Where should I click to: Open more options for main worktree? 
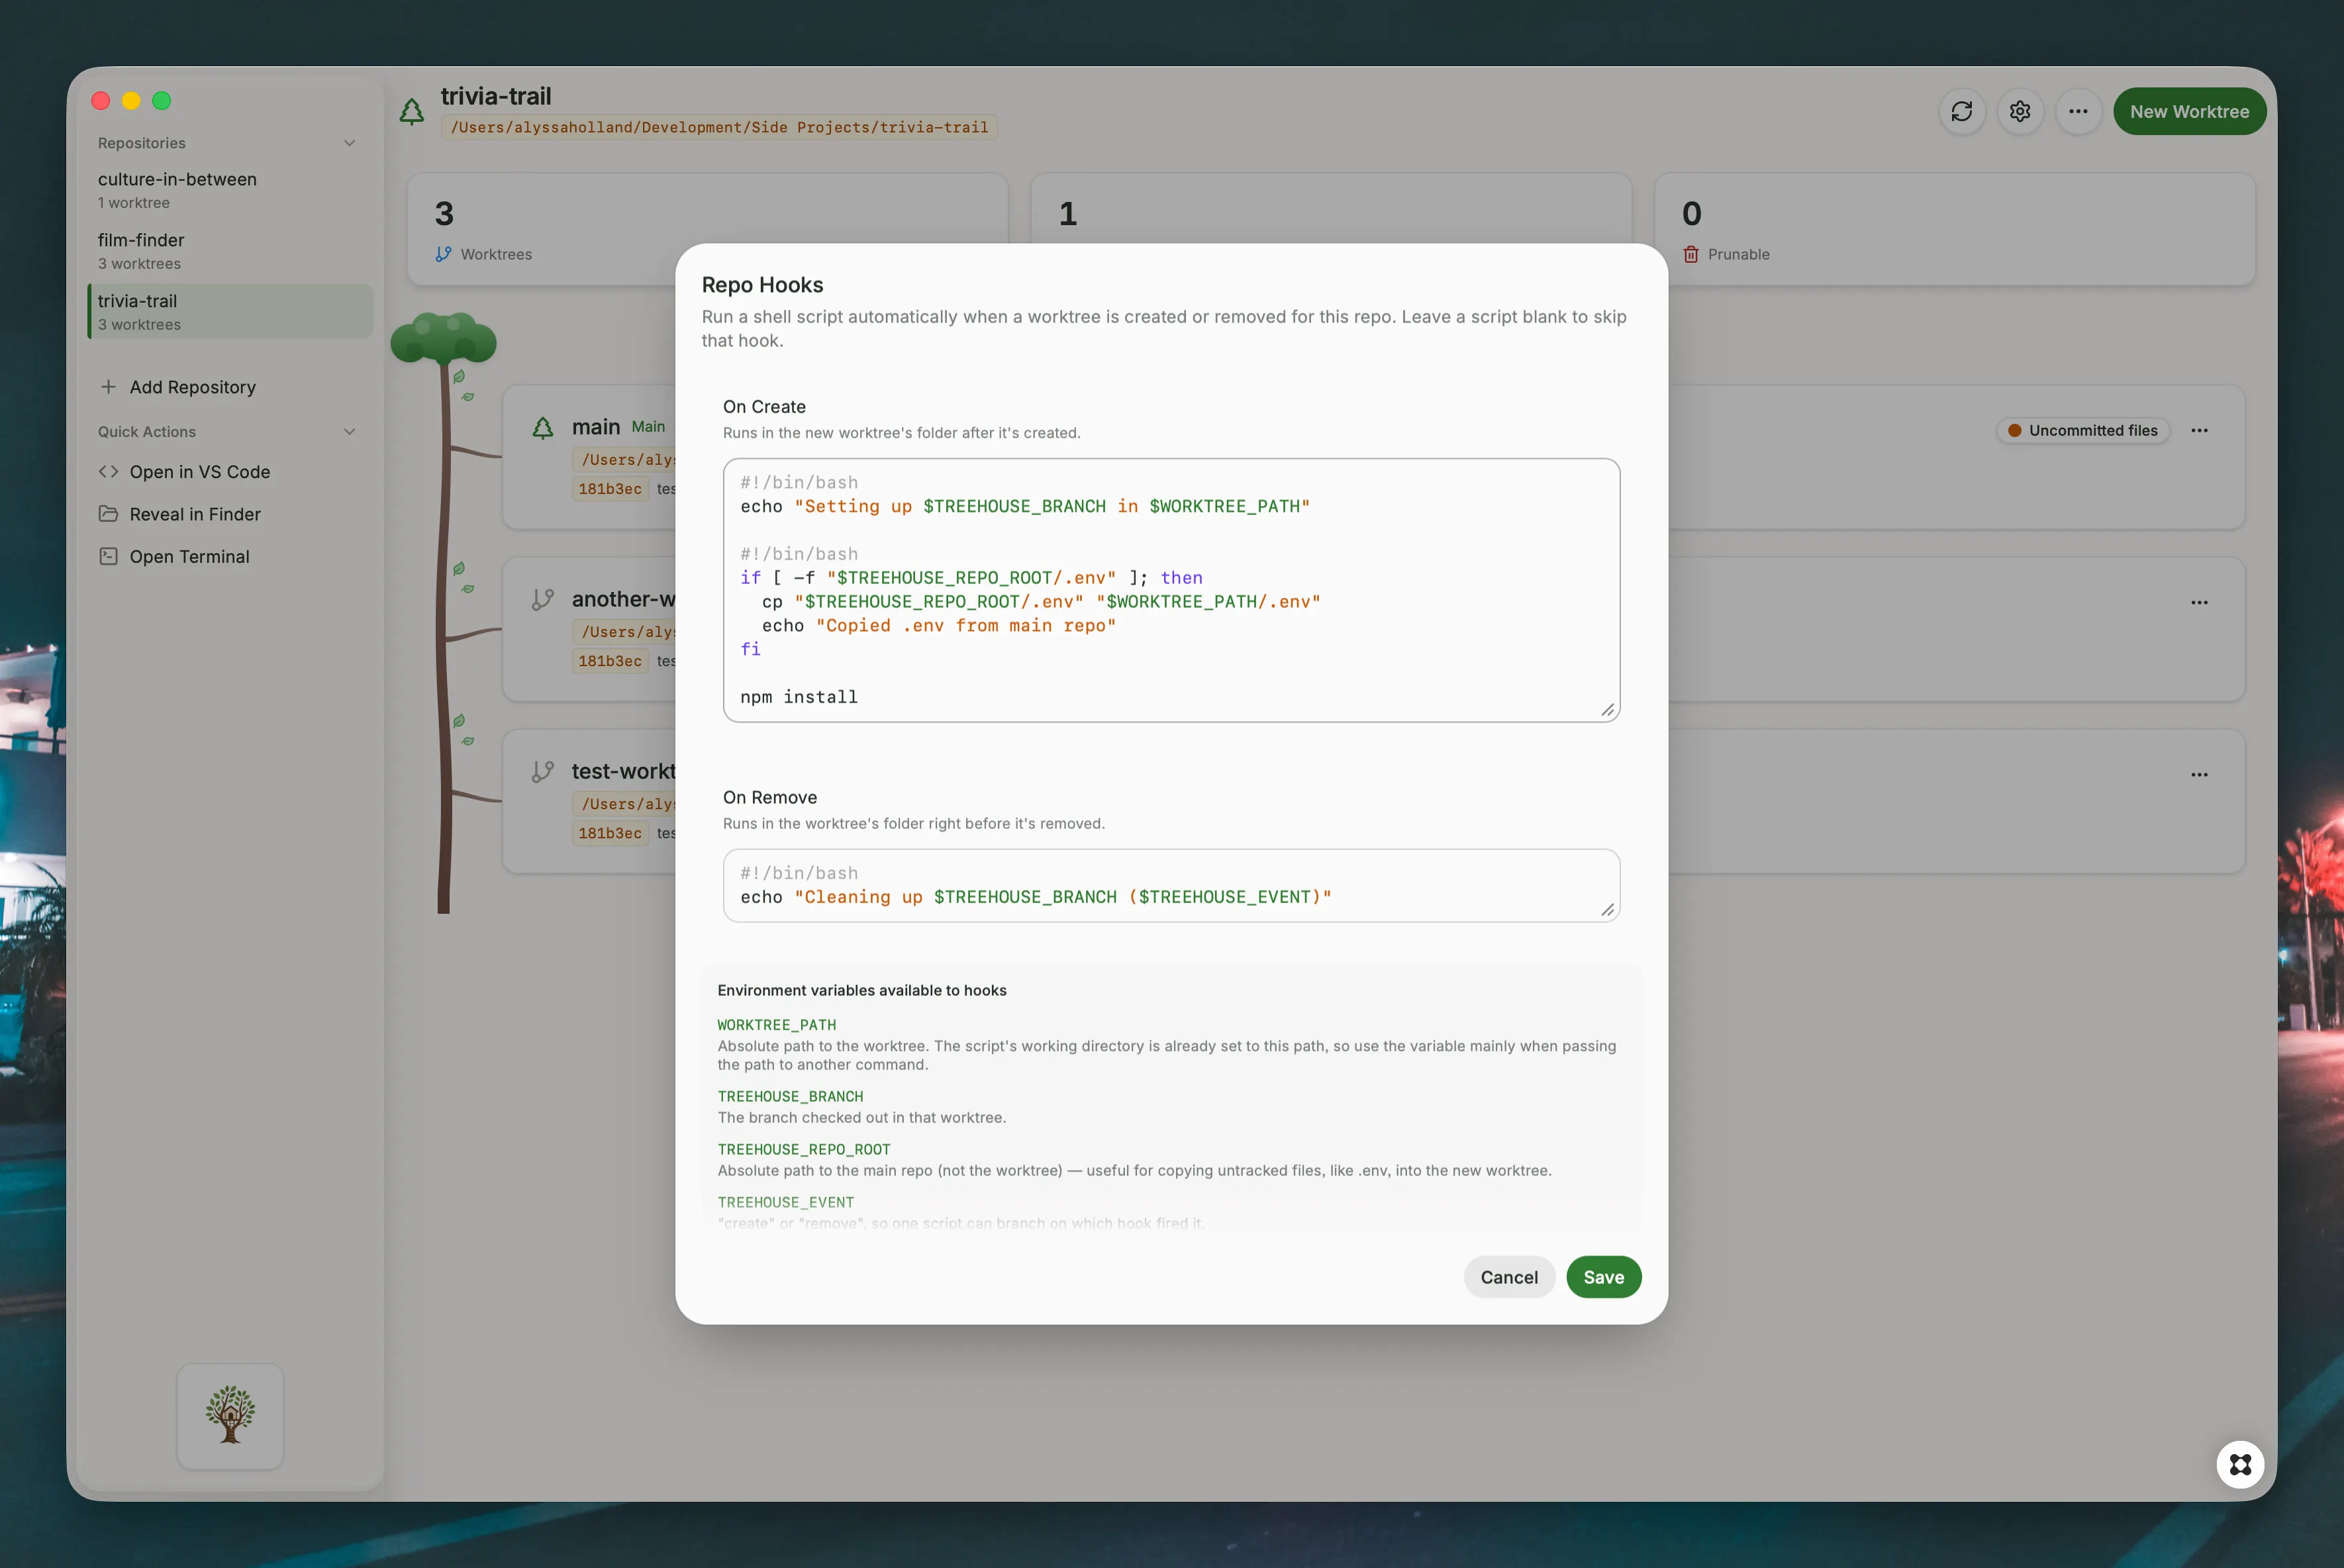(x=2199, y=431)
